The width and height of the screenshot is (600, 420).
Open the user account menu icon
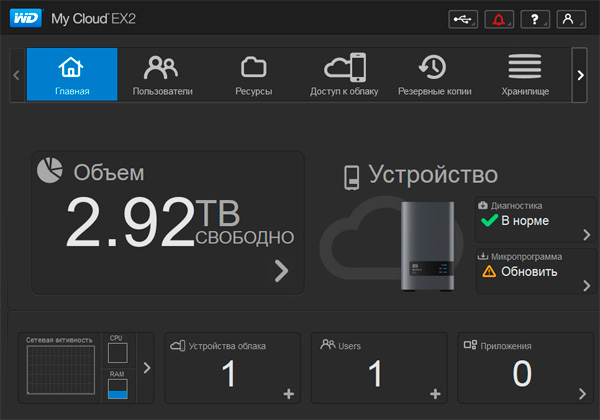[x=570, y=19]
